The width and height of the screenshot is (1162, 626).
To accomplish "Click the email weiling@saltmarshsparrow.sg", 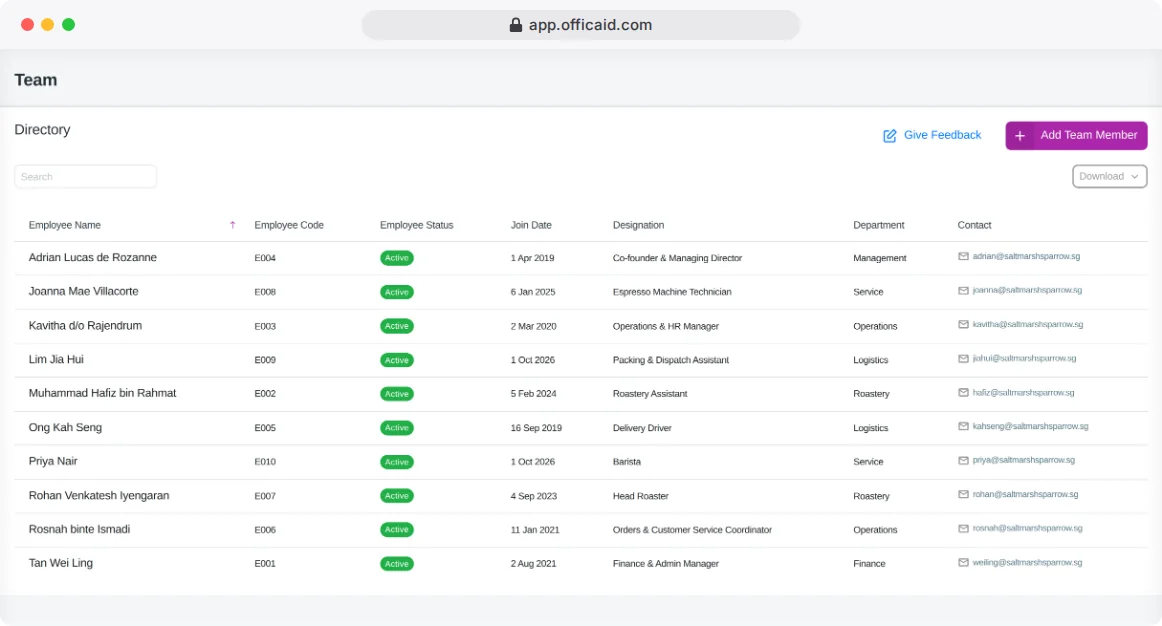I will coord(1027,563).
